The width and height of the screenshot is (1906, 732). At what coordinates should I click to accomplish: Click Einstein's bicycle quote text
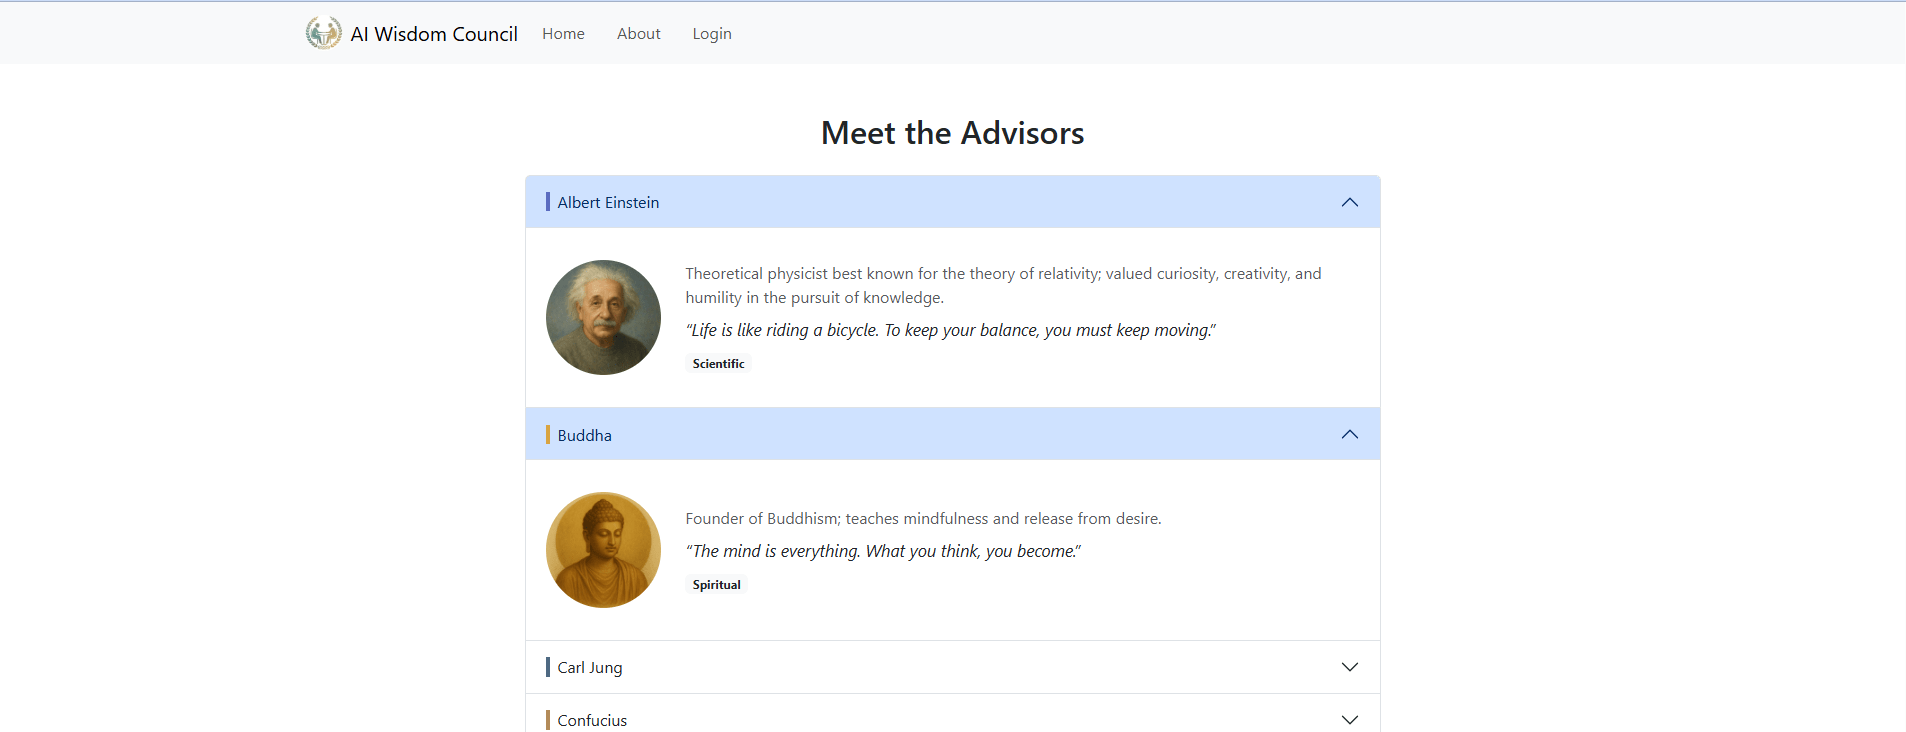(950, 330)
